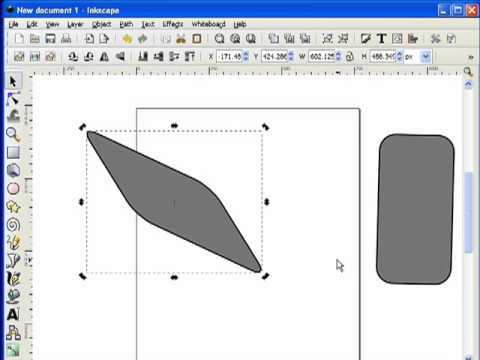Image resolution: width=480 pixels, height=360 pixels.
Task: Open the Object menu
Action: 102,24
